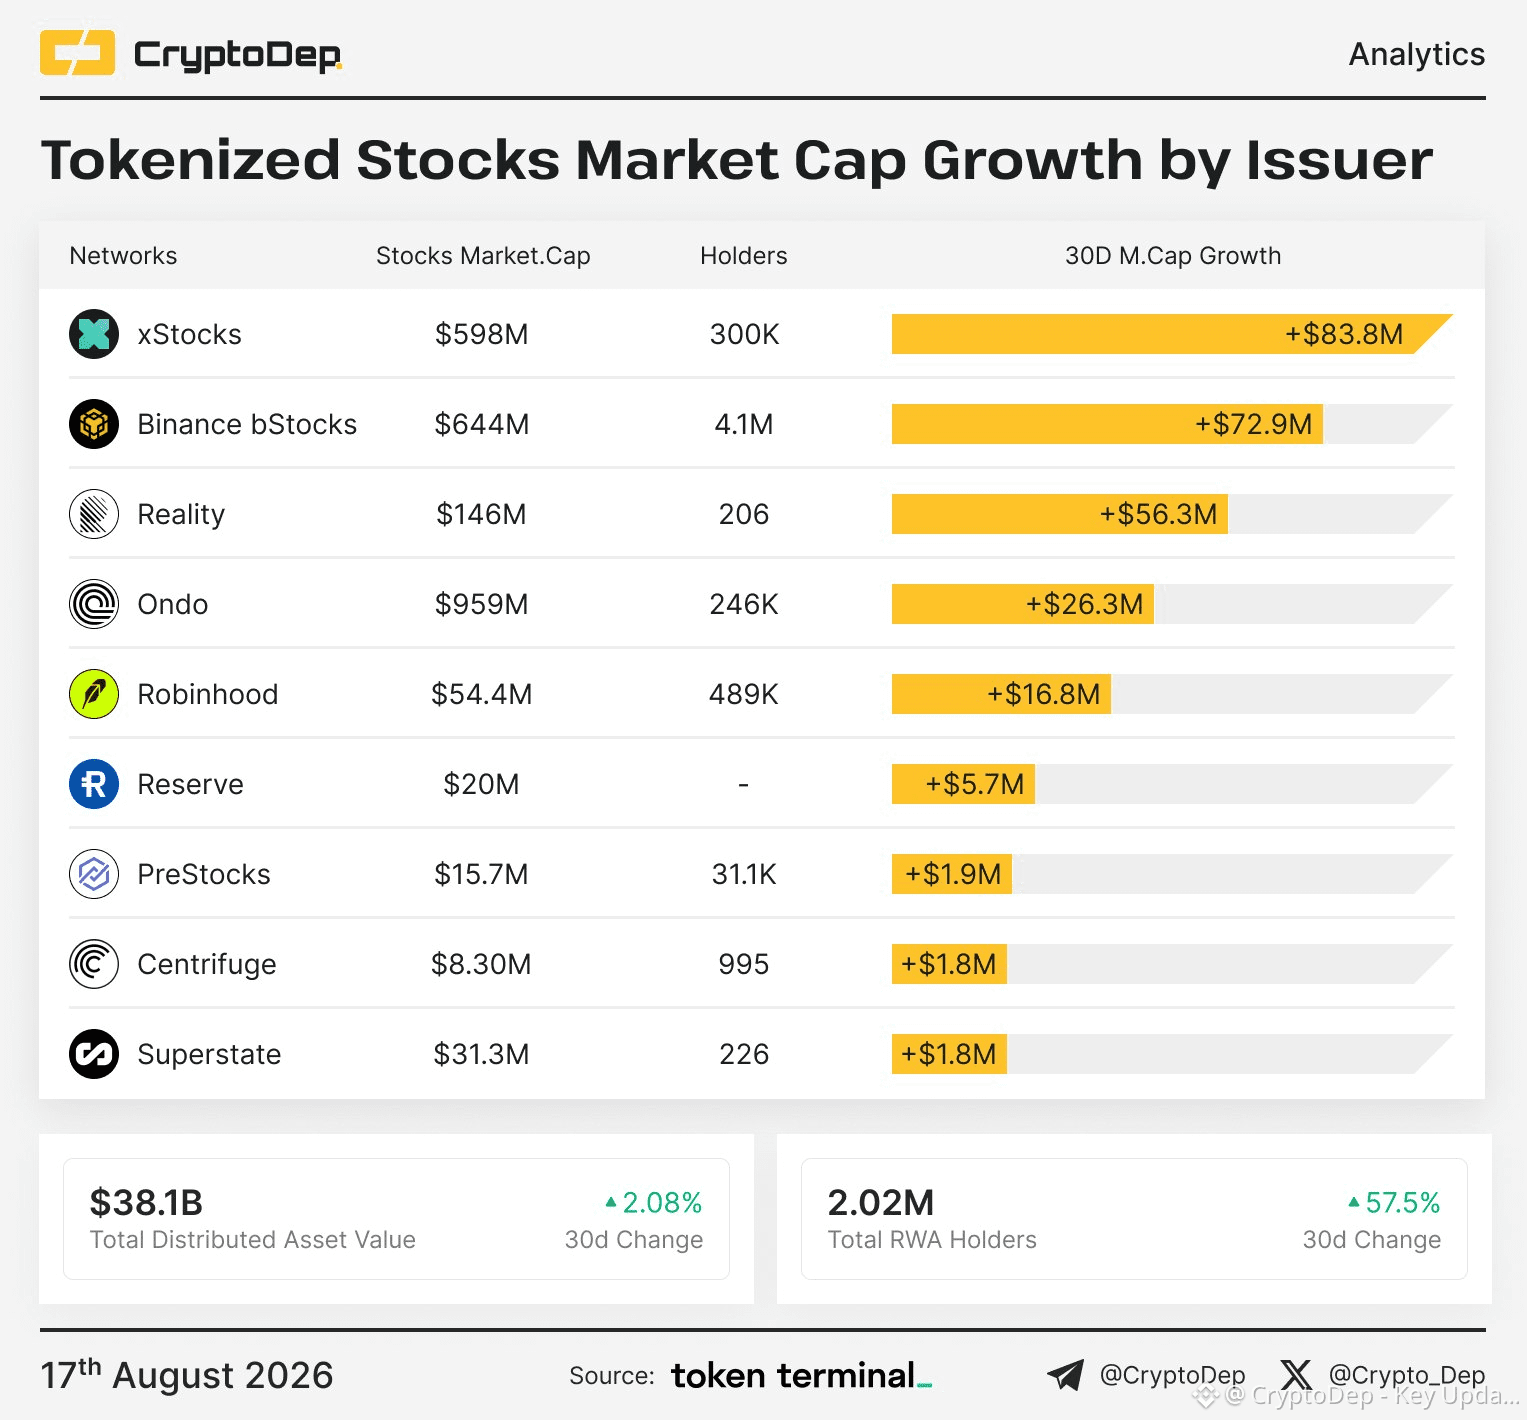Click the Ondo +$26.3M growth bar
Viewport: 1527px width, 1420px height.
pos(1023,604)
